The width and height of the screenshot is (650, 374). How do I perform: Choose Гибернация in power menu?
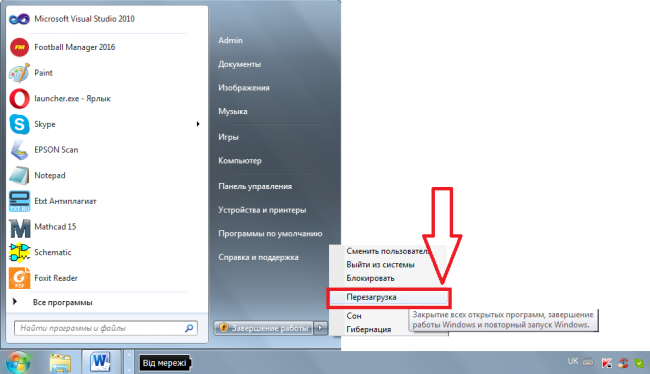(369, 329)
